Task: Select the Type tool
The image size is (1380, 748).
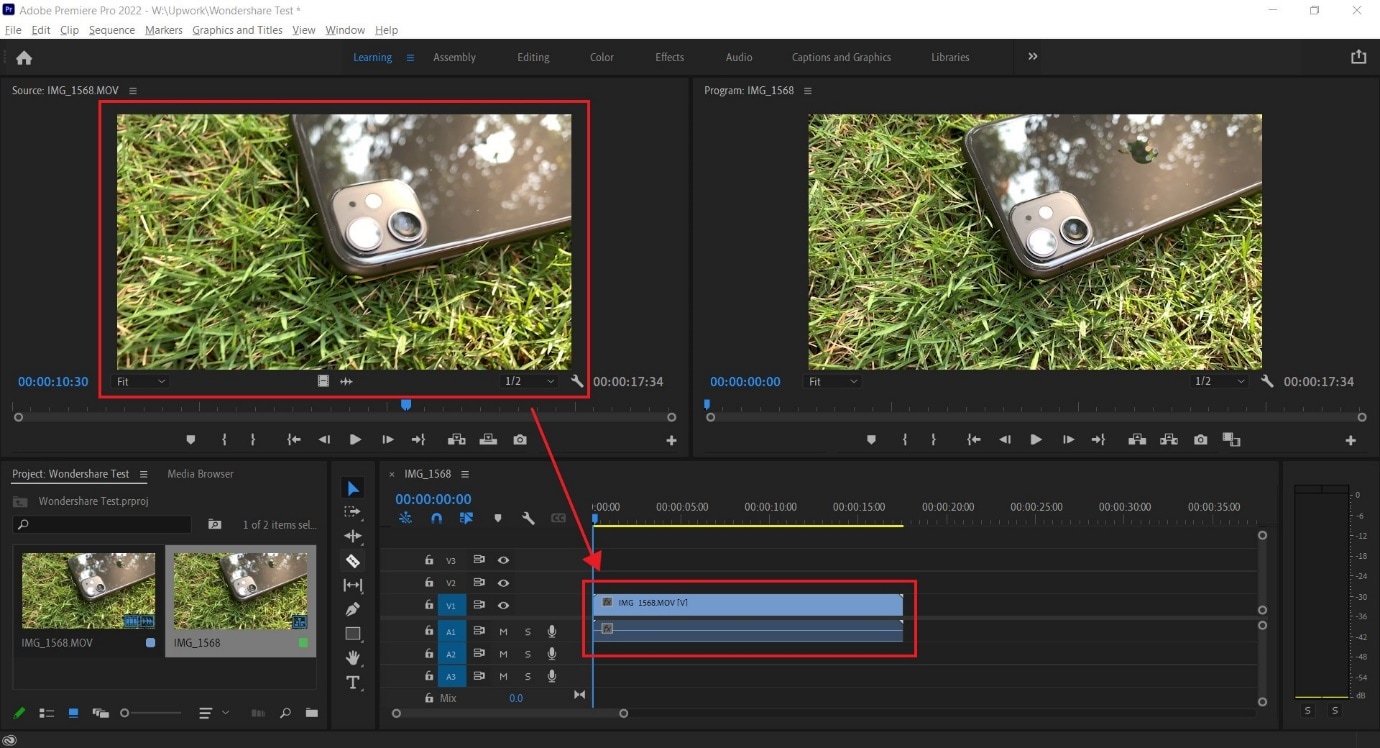Action: pos(353,682)
